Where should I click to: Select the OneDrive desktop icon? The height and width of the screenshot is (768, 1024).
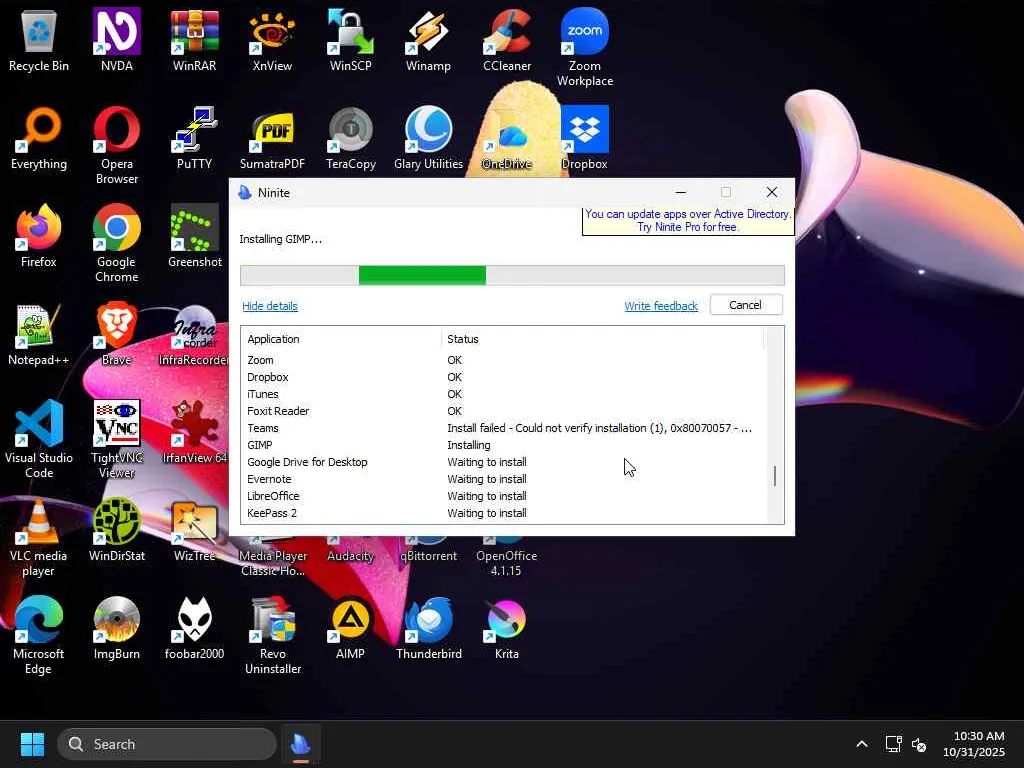click(x=507, y=138)
